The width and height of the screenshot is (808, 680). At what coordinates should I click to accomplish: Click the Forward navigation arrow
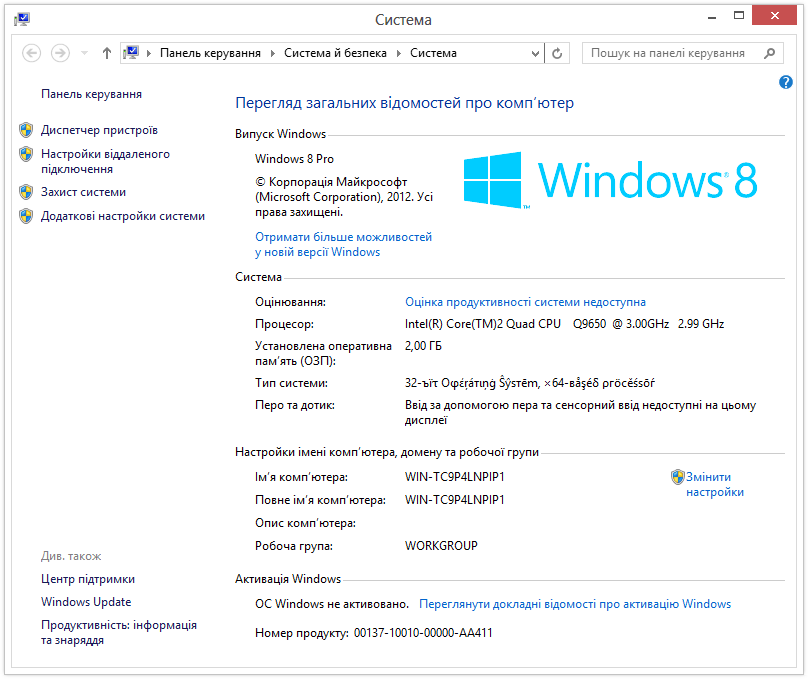click(60, 53)
